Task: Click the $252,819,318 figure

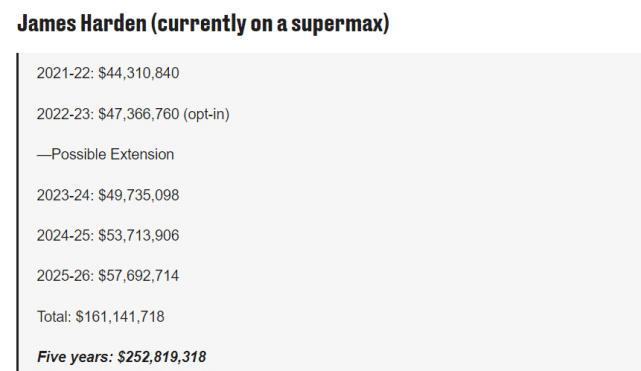Action: 162,357
